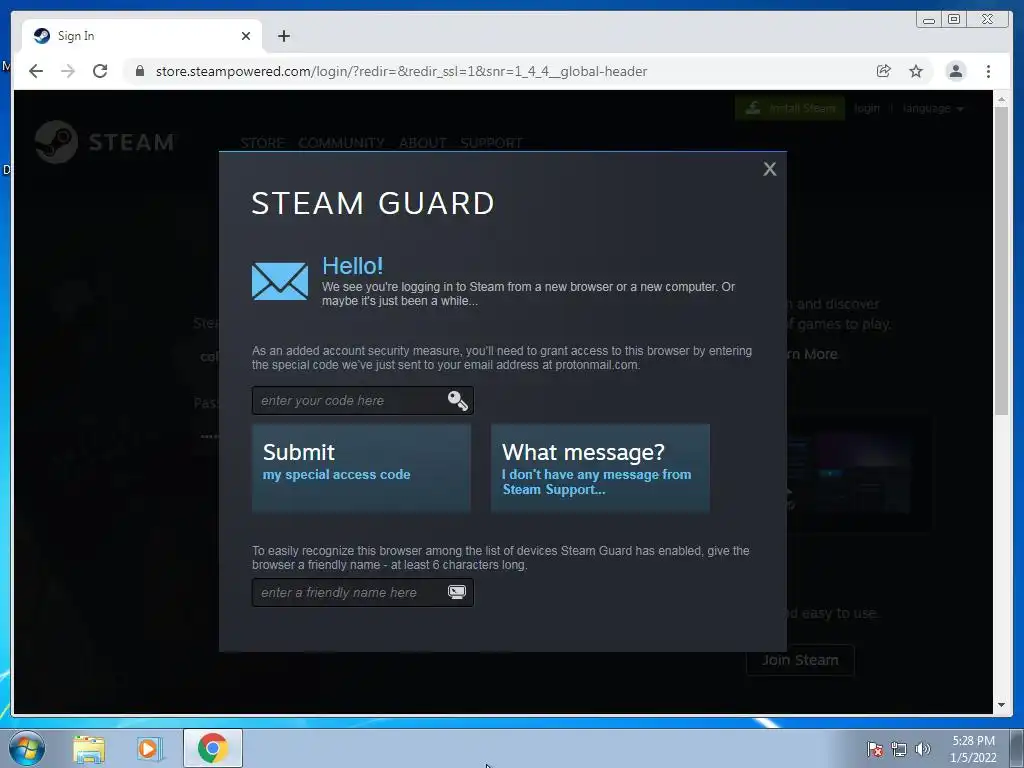Focus the 'enter a friendly name here' field
Viewport: 1024px width, 768px height.
[362, 592]
